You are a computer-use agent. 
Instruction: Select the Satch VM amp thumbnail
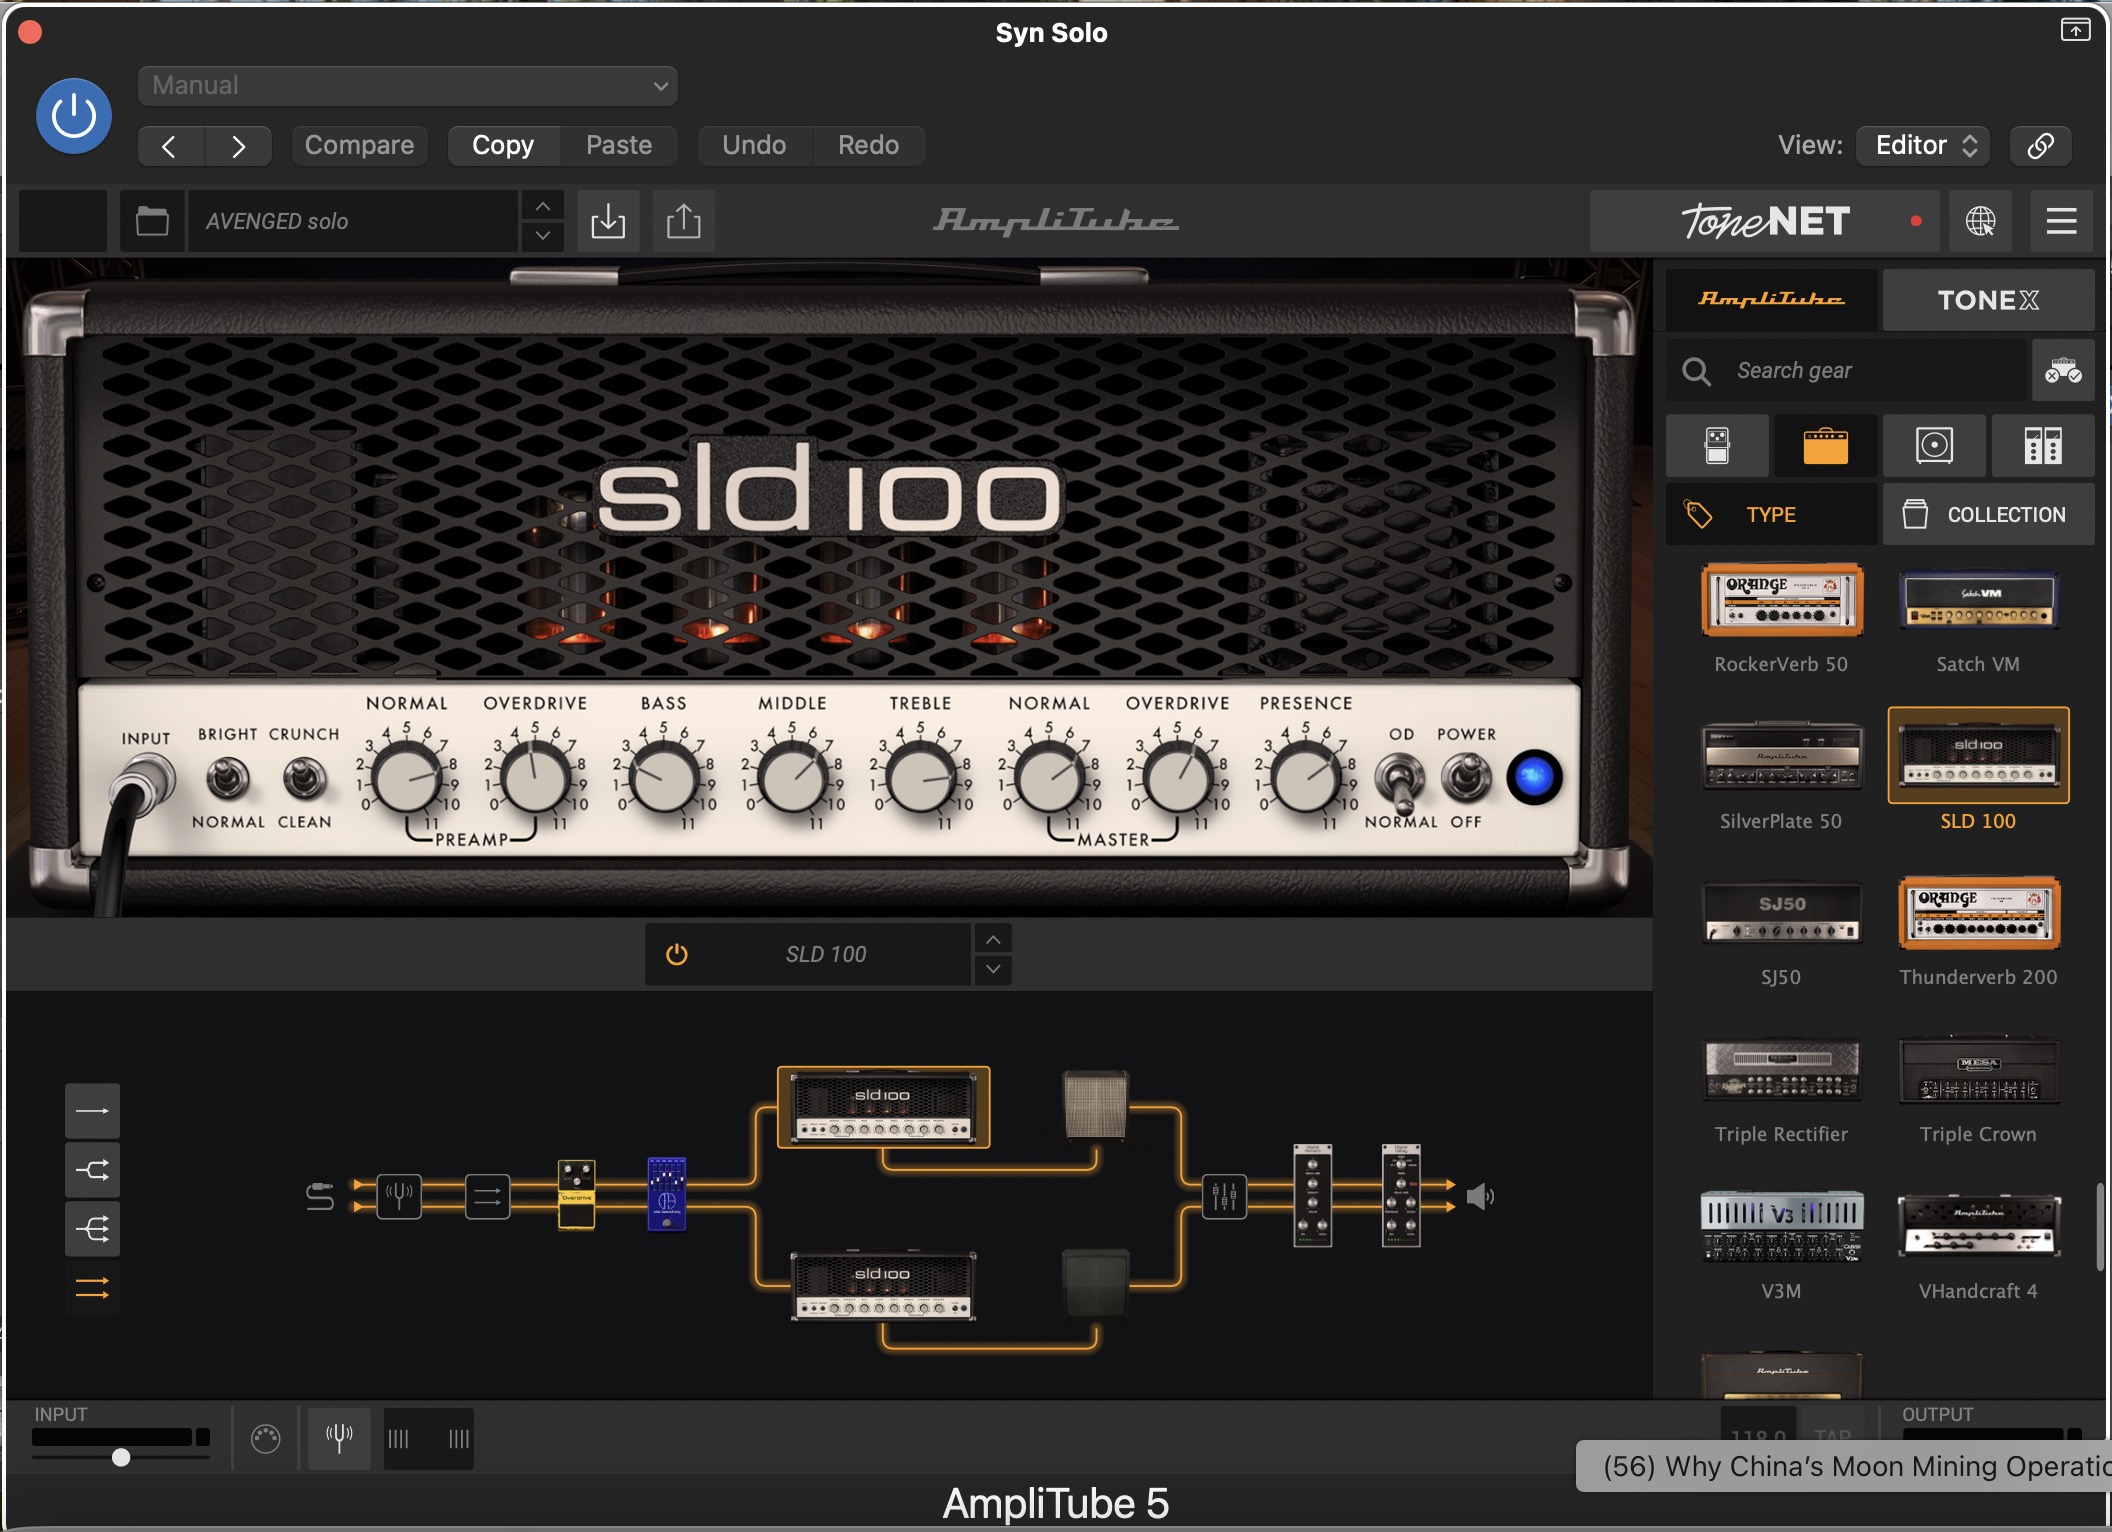coord(1978,602)
